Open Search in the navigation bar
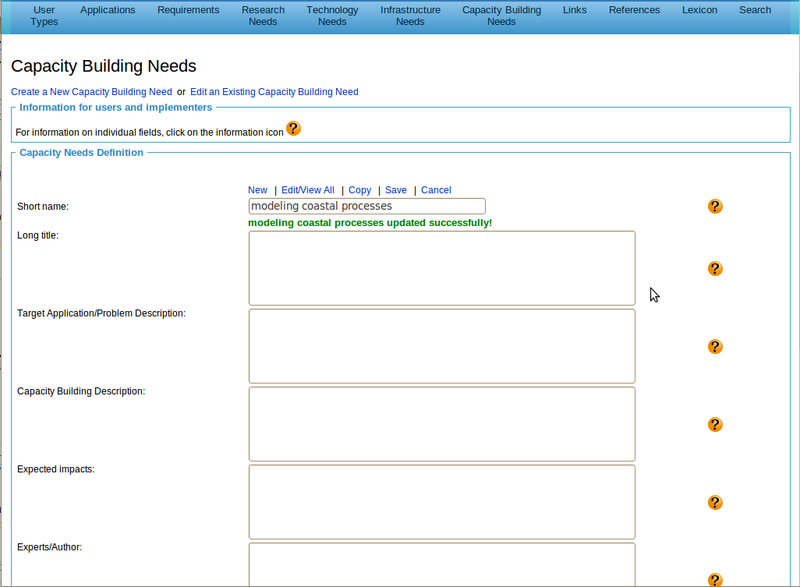800x587 pixels. click(x=755, y=10)
